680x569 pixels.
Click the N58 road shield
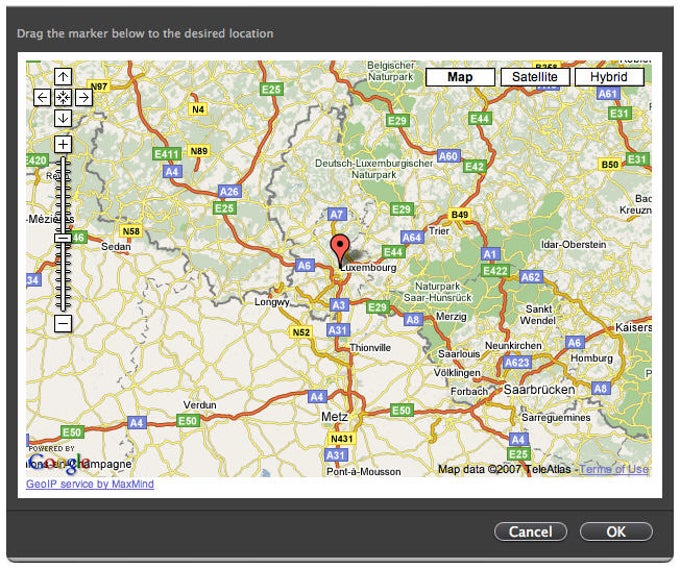[131, 231]
